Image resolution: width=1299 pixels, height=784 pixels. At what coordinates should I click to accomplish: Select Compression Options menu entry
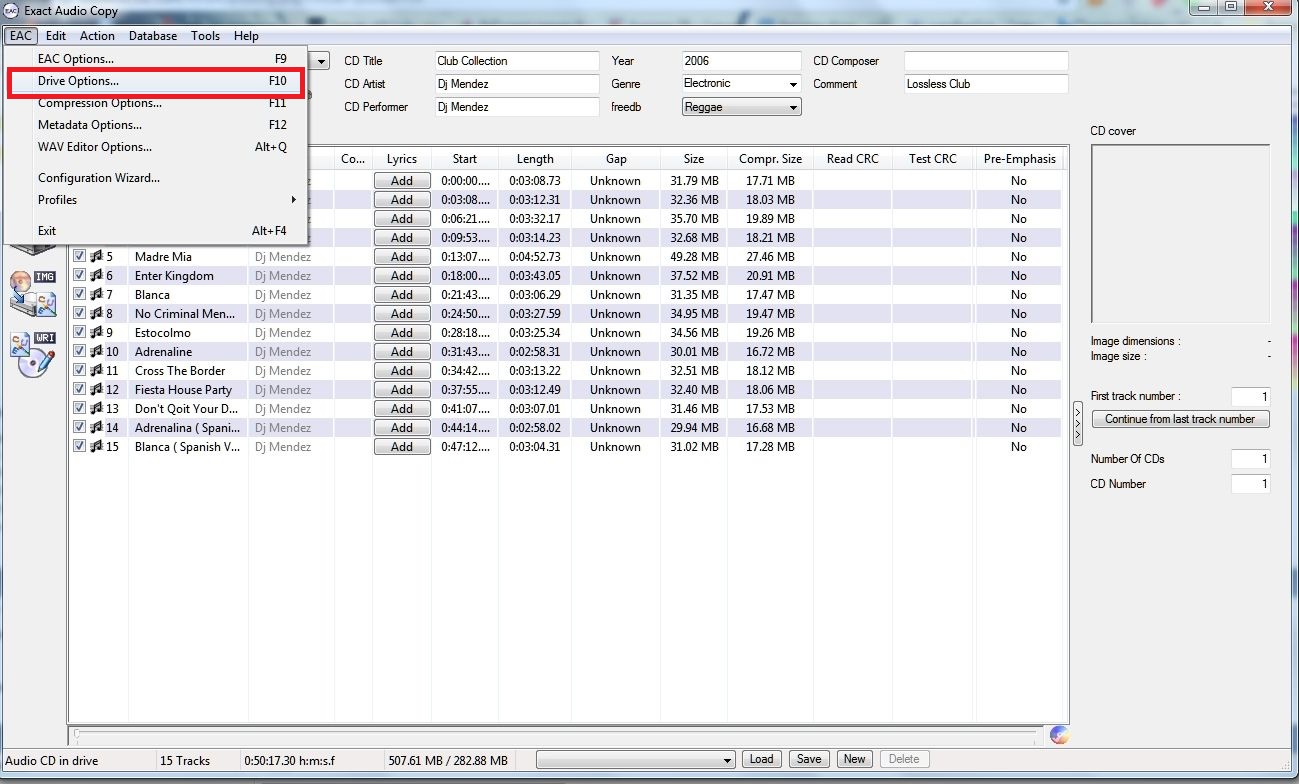155,103
